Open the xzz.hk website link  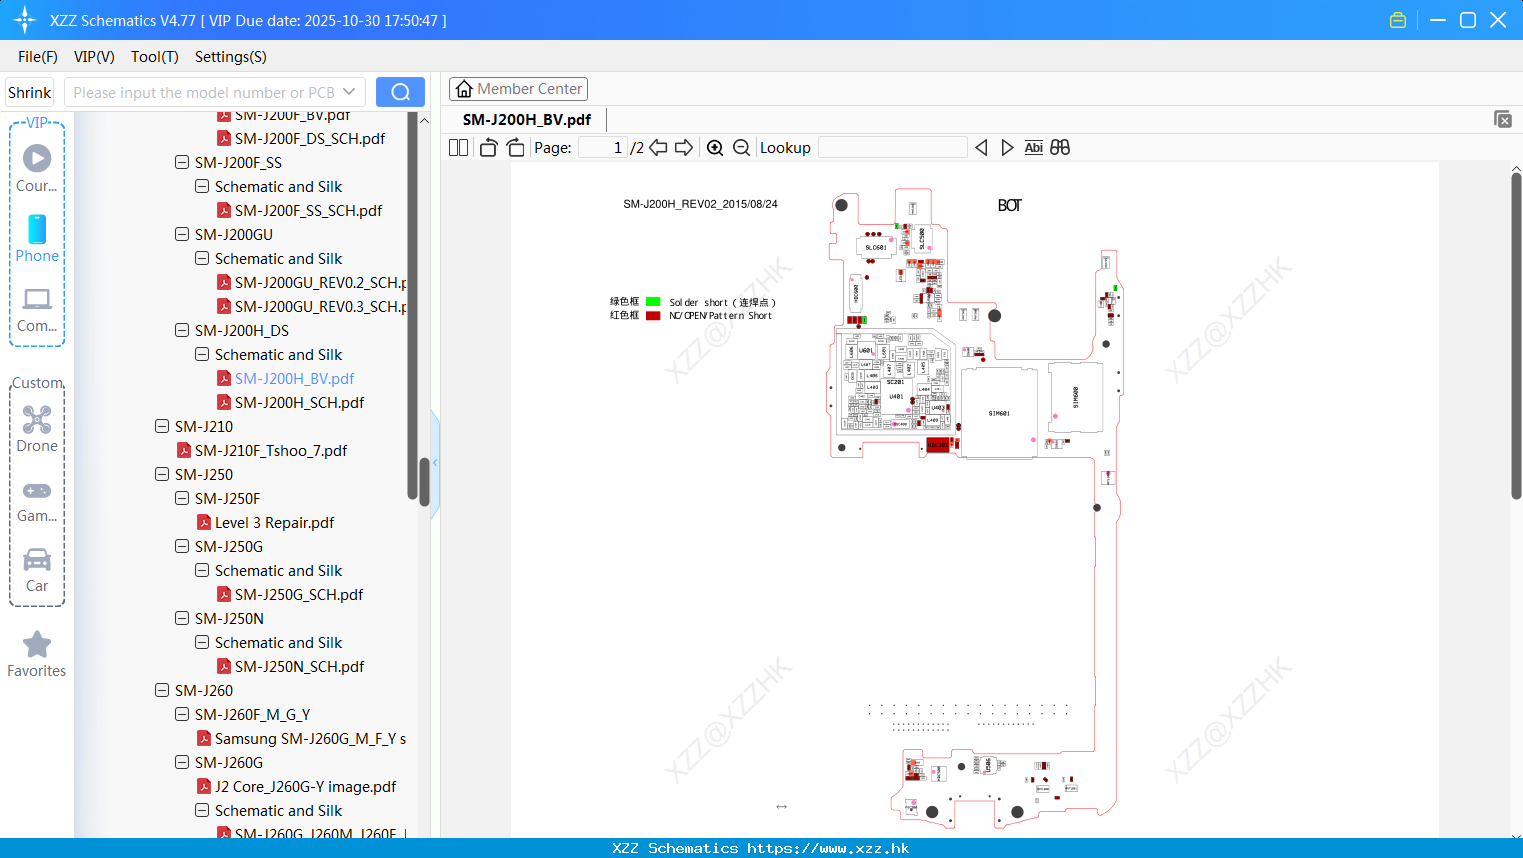(x=828, y=848)
